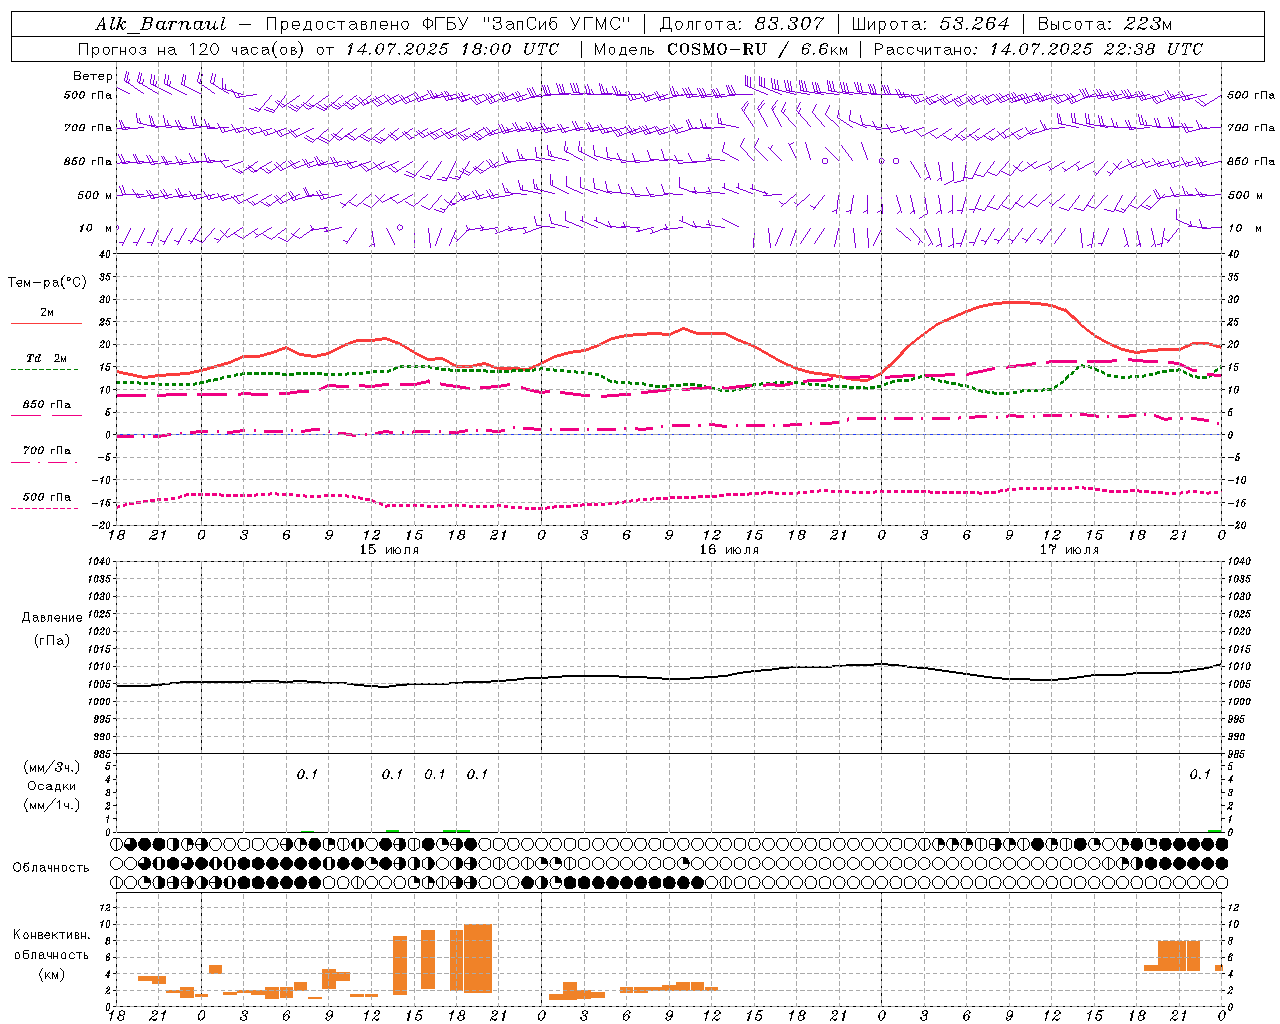Click the forecast start time 14.07.2025 18:00 UTC

point(452,49)
